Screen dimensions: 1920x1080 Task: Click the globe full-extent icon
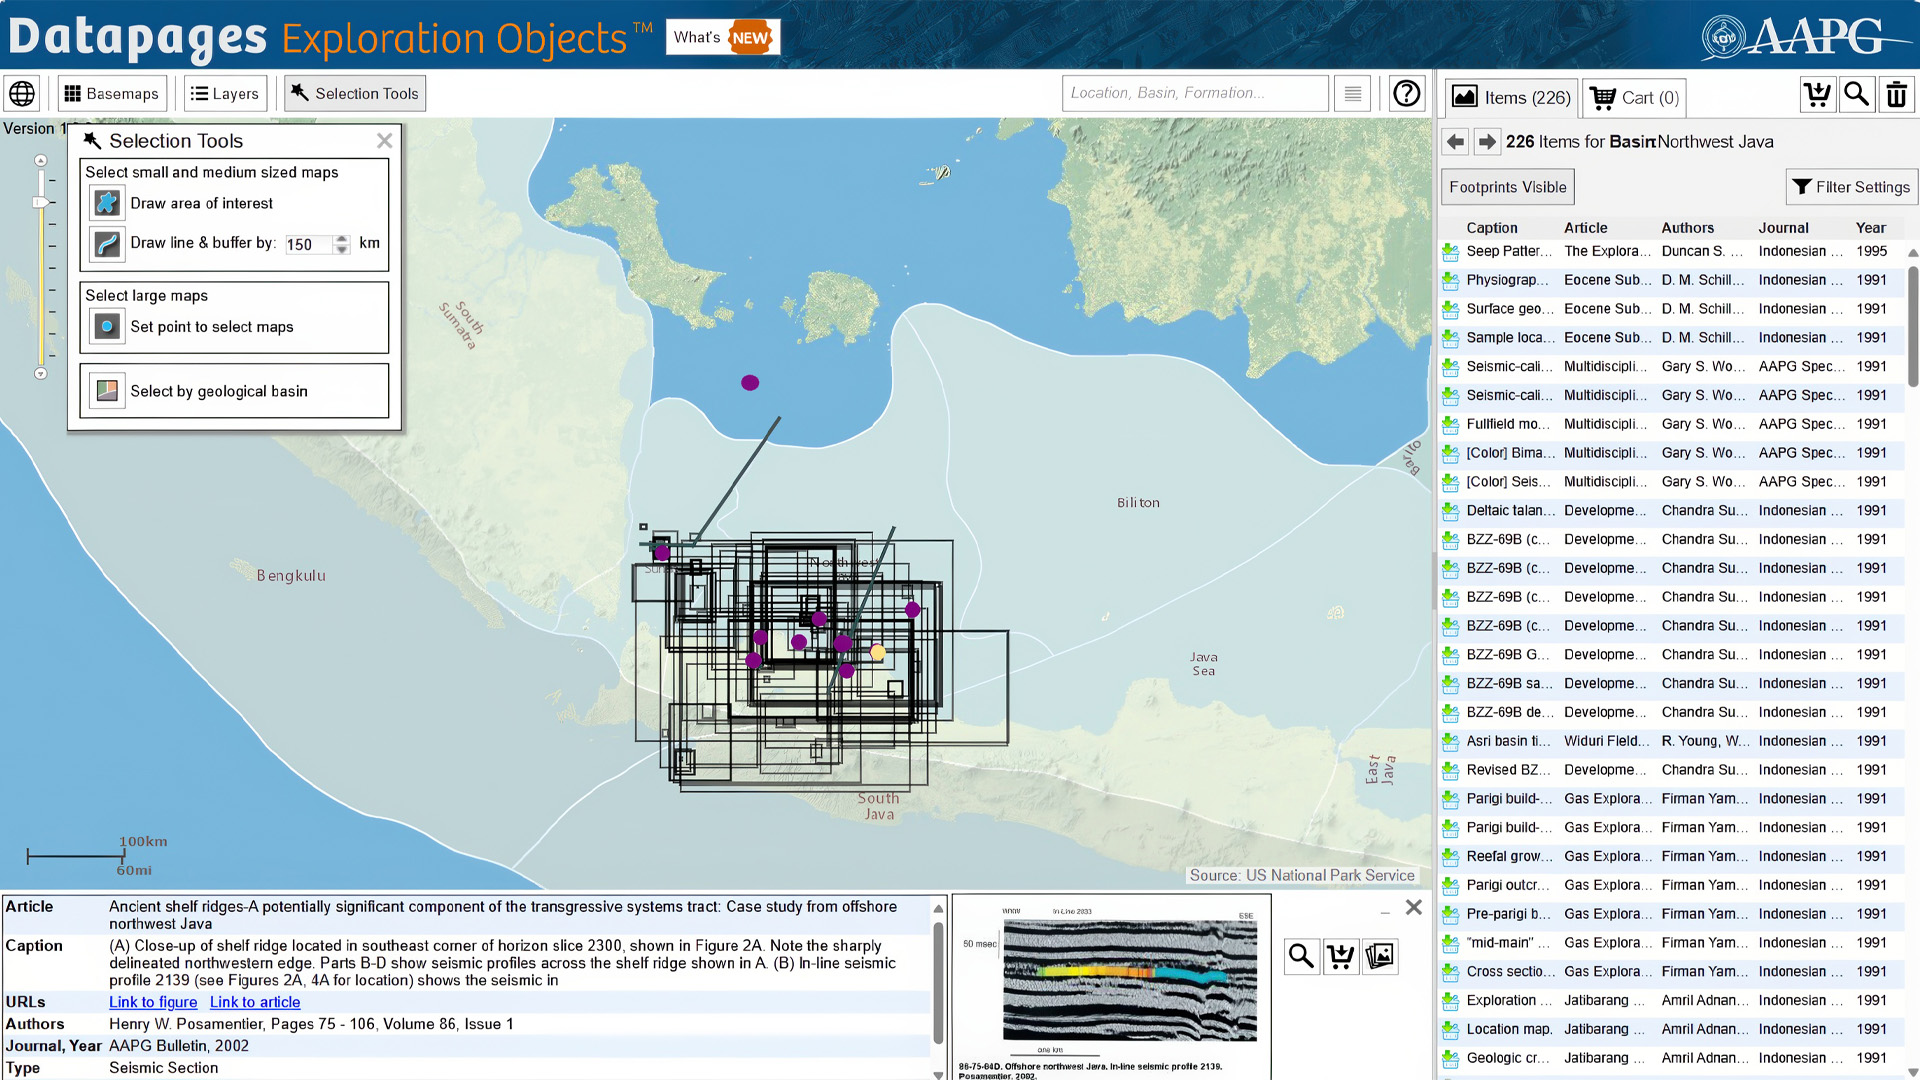coord(22,94)
